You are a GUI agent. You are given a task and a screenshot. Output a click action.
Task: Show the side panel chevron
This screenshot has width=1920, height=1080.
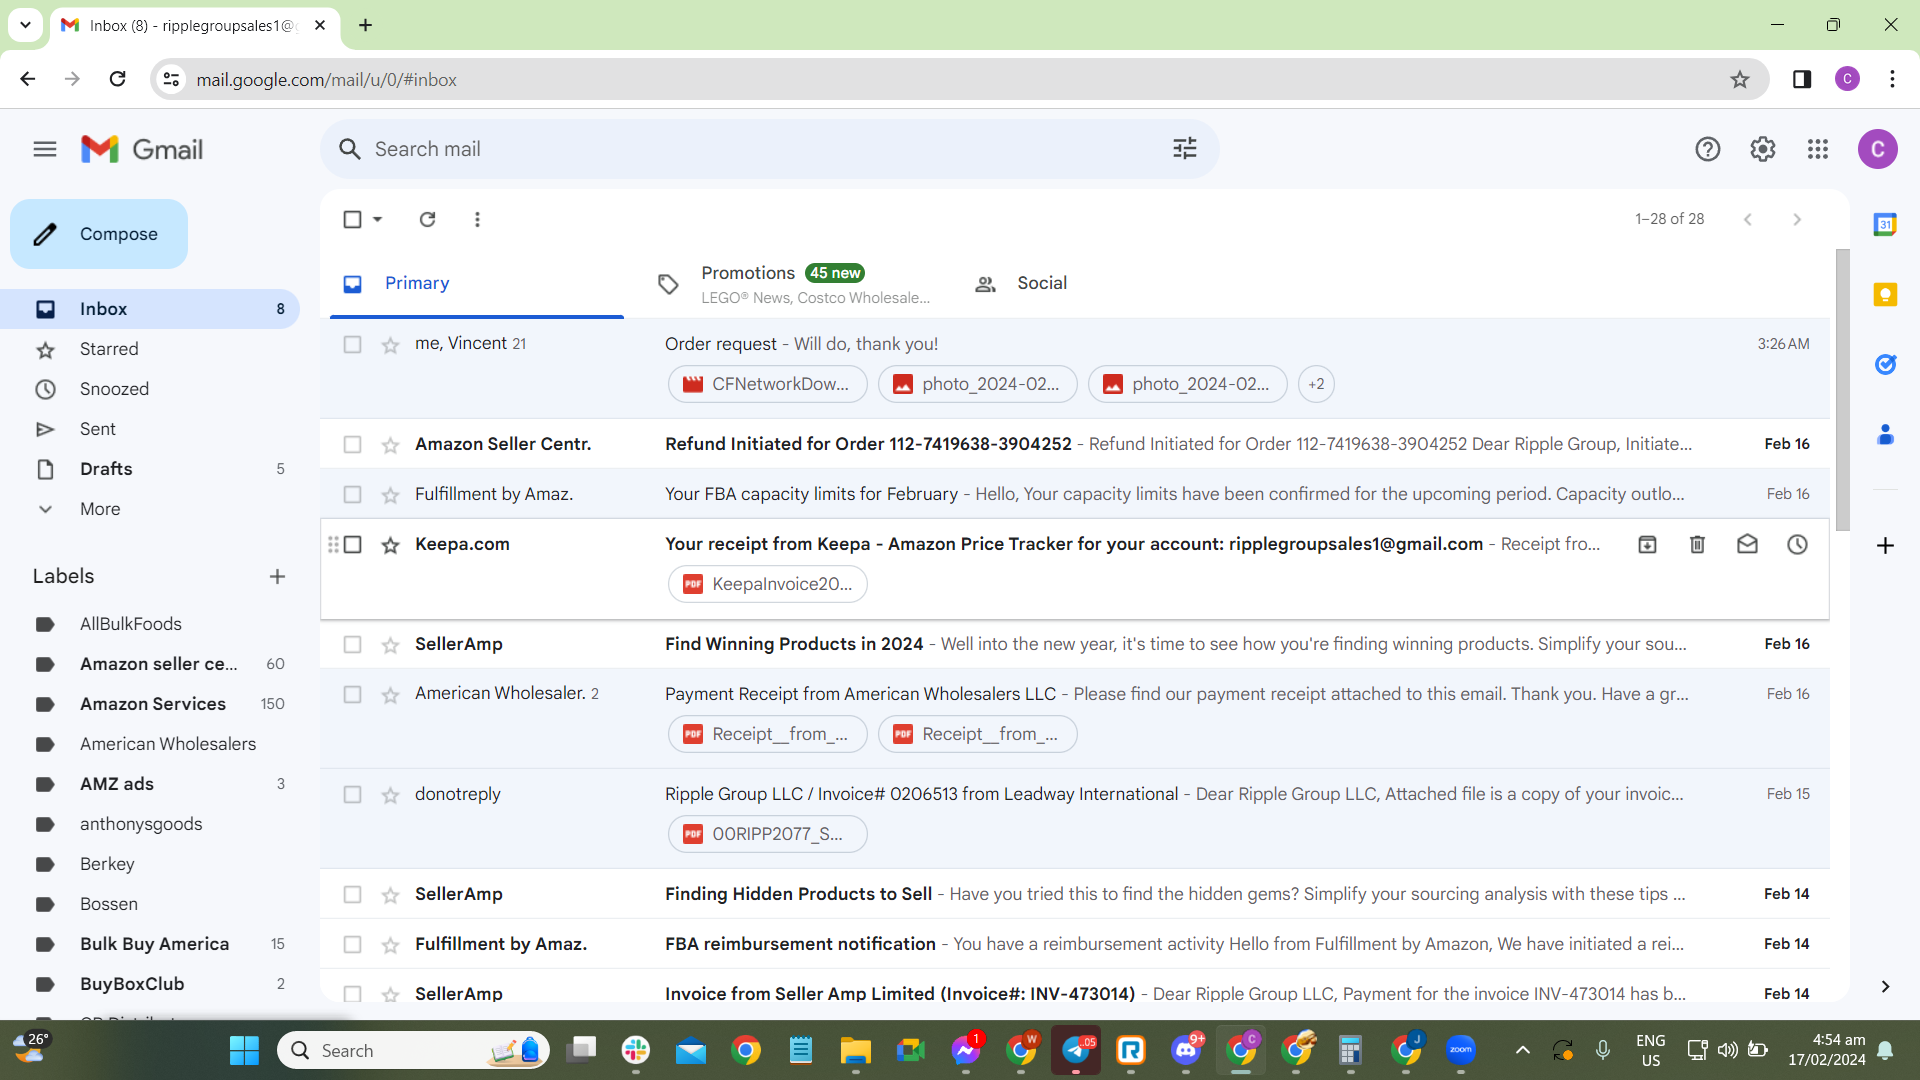pos(1885,987)
